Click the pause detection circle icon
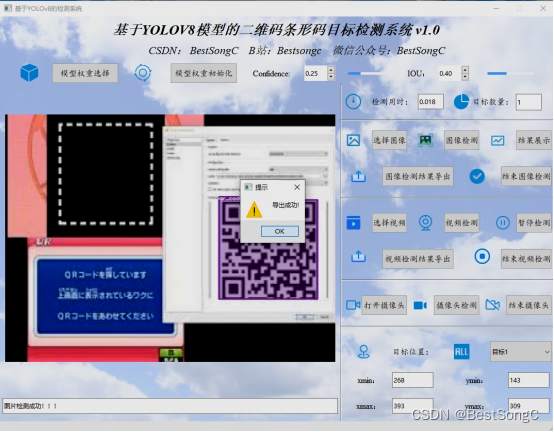 click(x=502, y=223)
